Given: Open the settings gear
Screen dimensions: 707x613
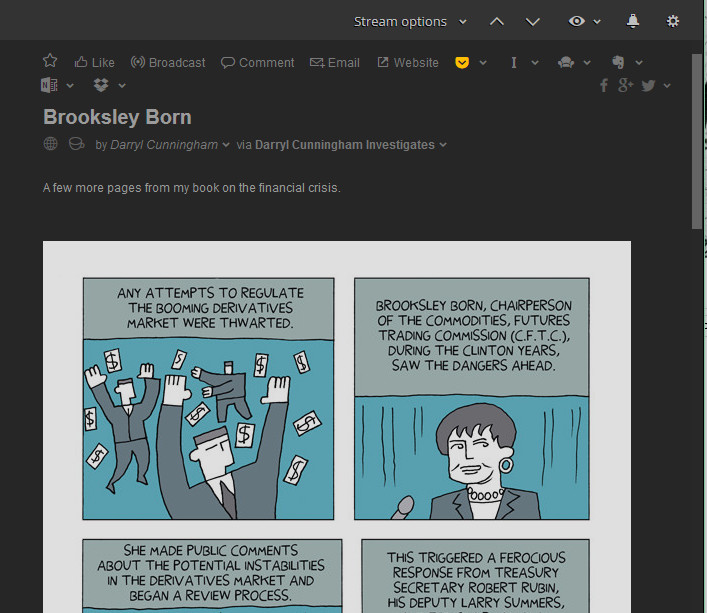Looking at the screenshot, I should coord(672,21).
